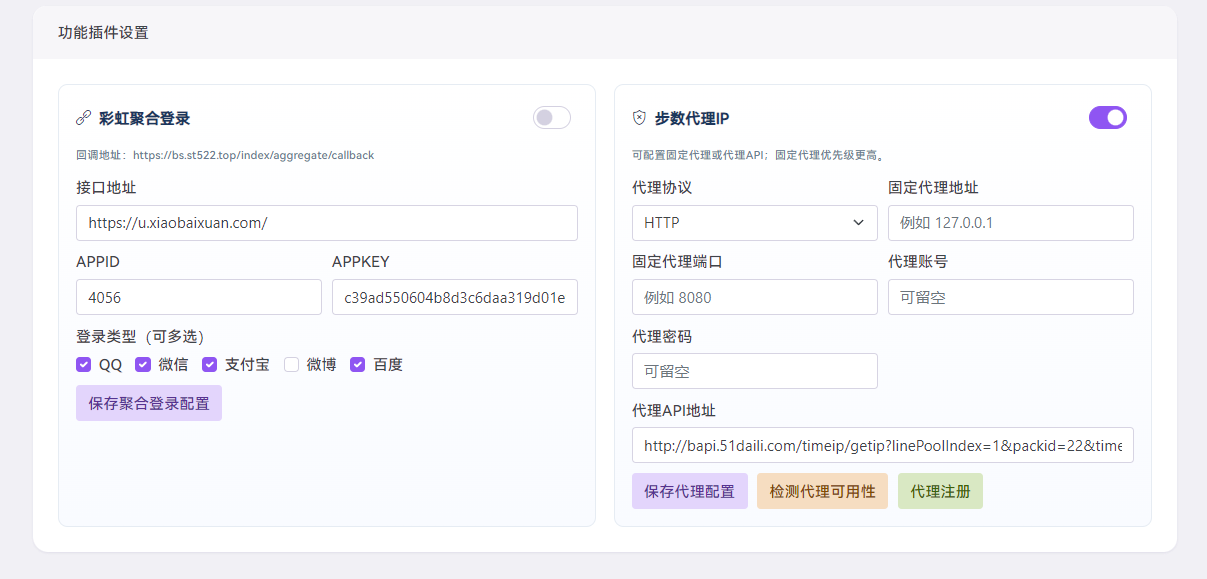Click the 保存代理配置 button
Image resolution: width=1207 pixels, height=579 pixels.
pyautogui.click(x=689, y=491)
